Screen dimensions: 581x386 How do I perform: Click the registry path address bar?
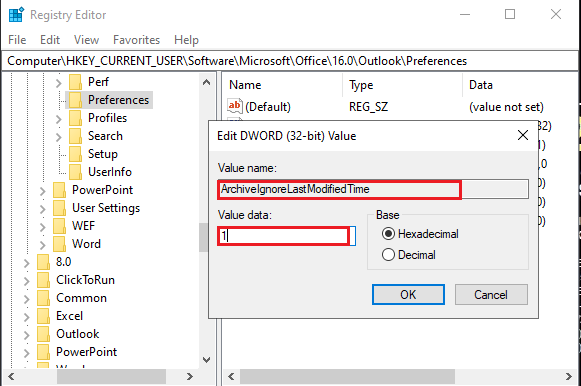[x=290, y=61]
